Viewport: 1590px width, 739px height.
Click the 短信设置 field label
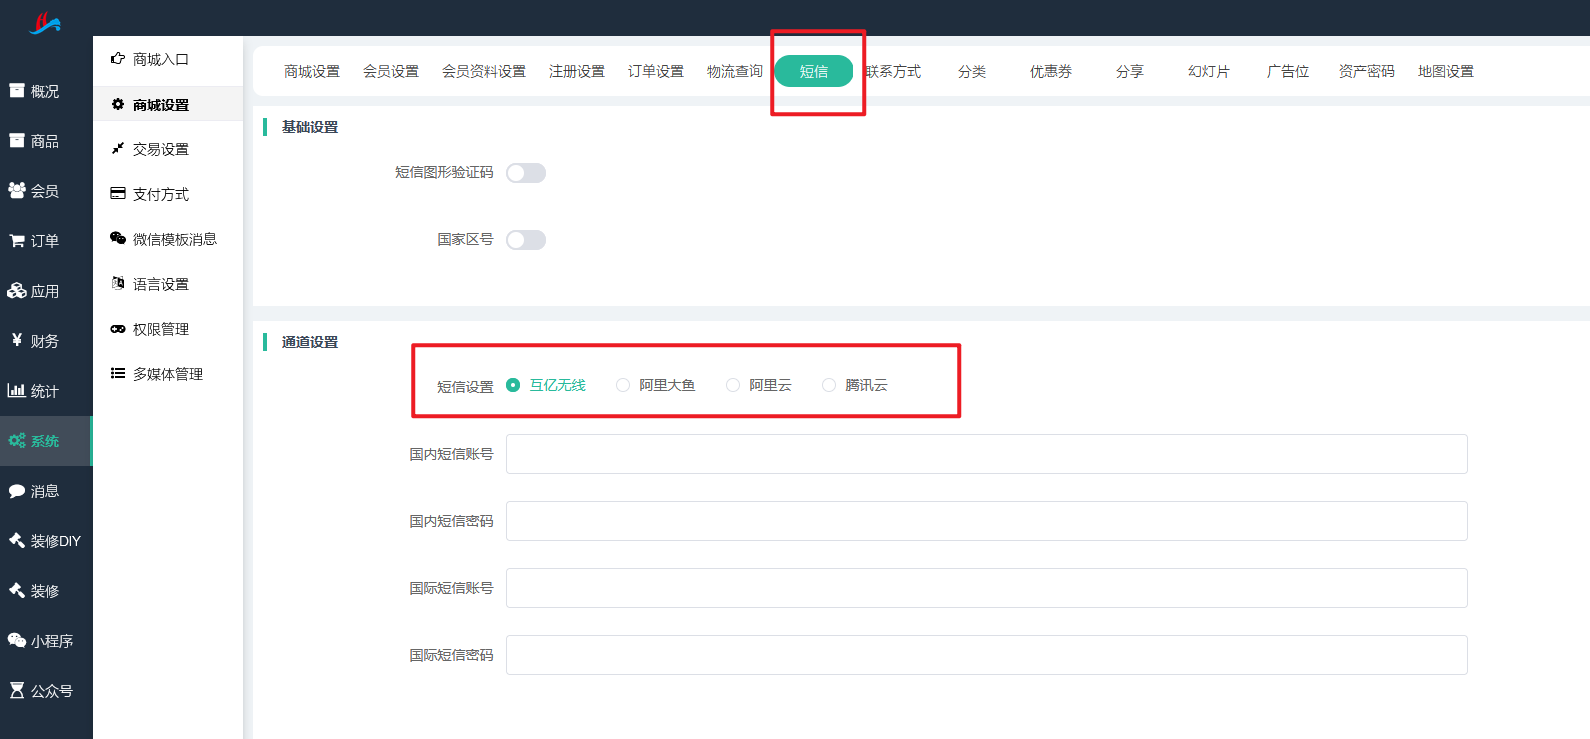pyautogui.click(x=465, y=386)
